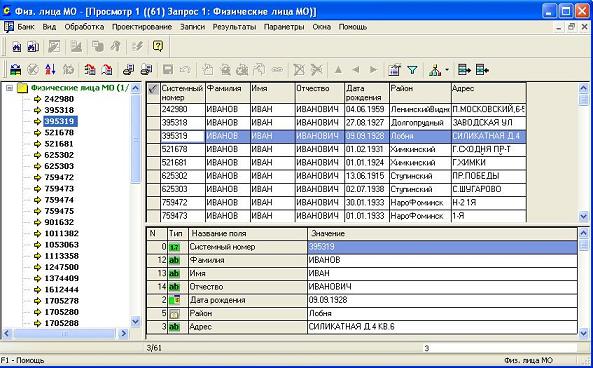Click the table with left-arrow icon
The image size is (593, 368).
click(x=482, y=70)
